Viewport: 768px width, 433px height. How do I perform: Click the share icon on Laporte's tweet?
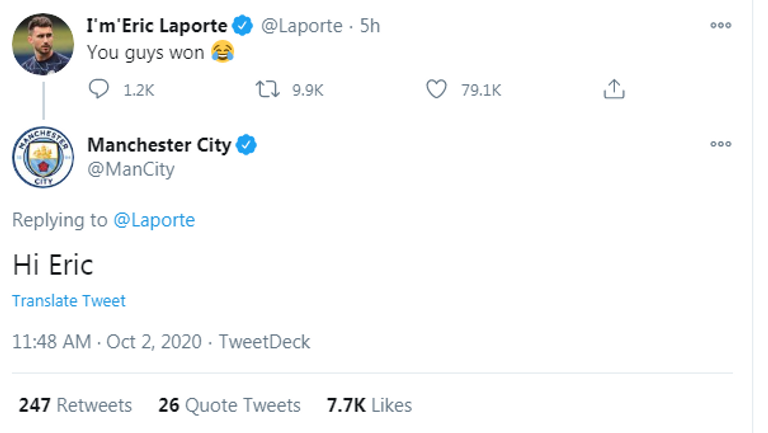pyautogui.click(x=613, y=90)
